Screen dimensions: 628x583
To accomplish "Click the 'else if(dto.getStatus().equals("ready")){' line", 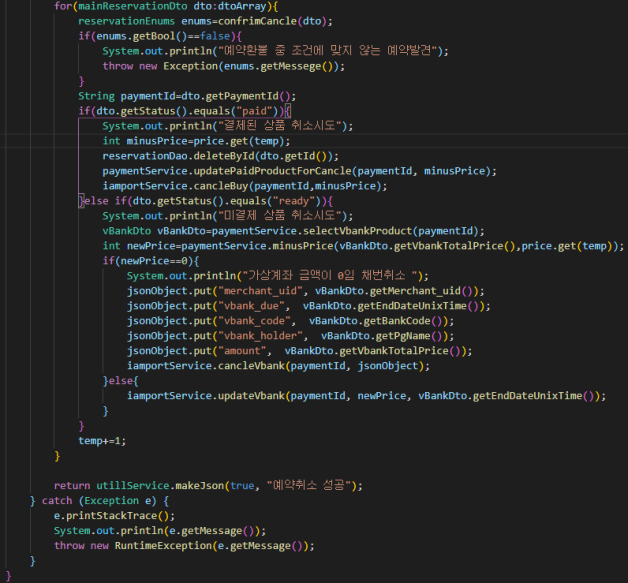I will click(205, 201).
